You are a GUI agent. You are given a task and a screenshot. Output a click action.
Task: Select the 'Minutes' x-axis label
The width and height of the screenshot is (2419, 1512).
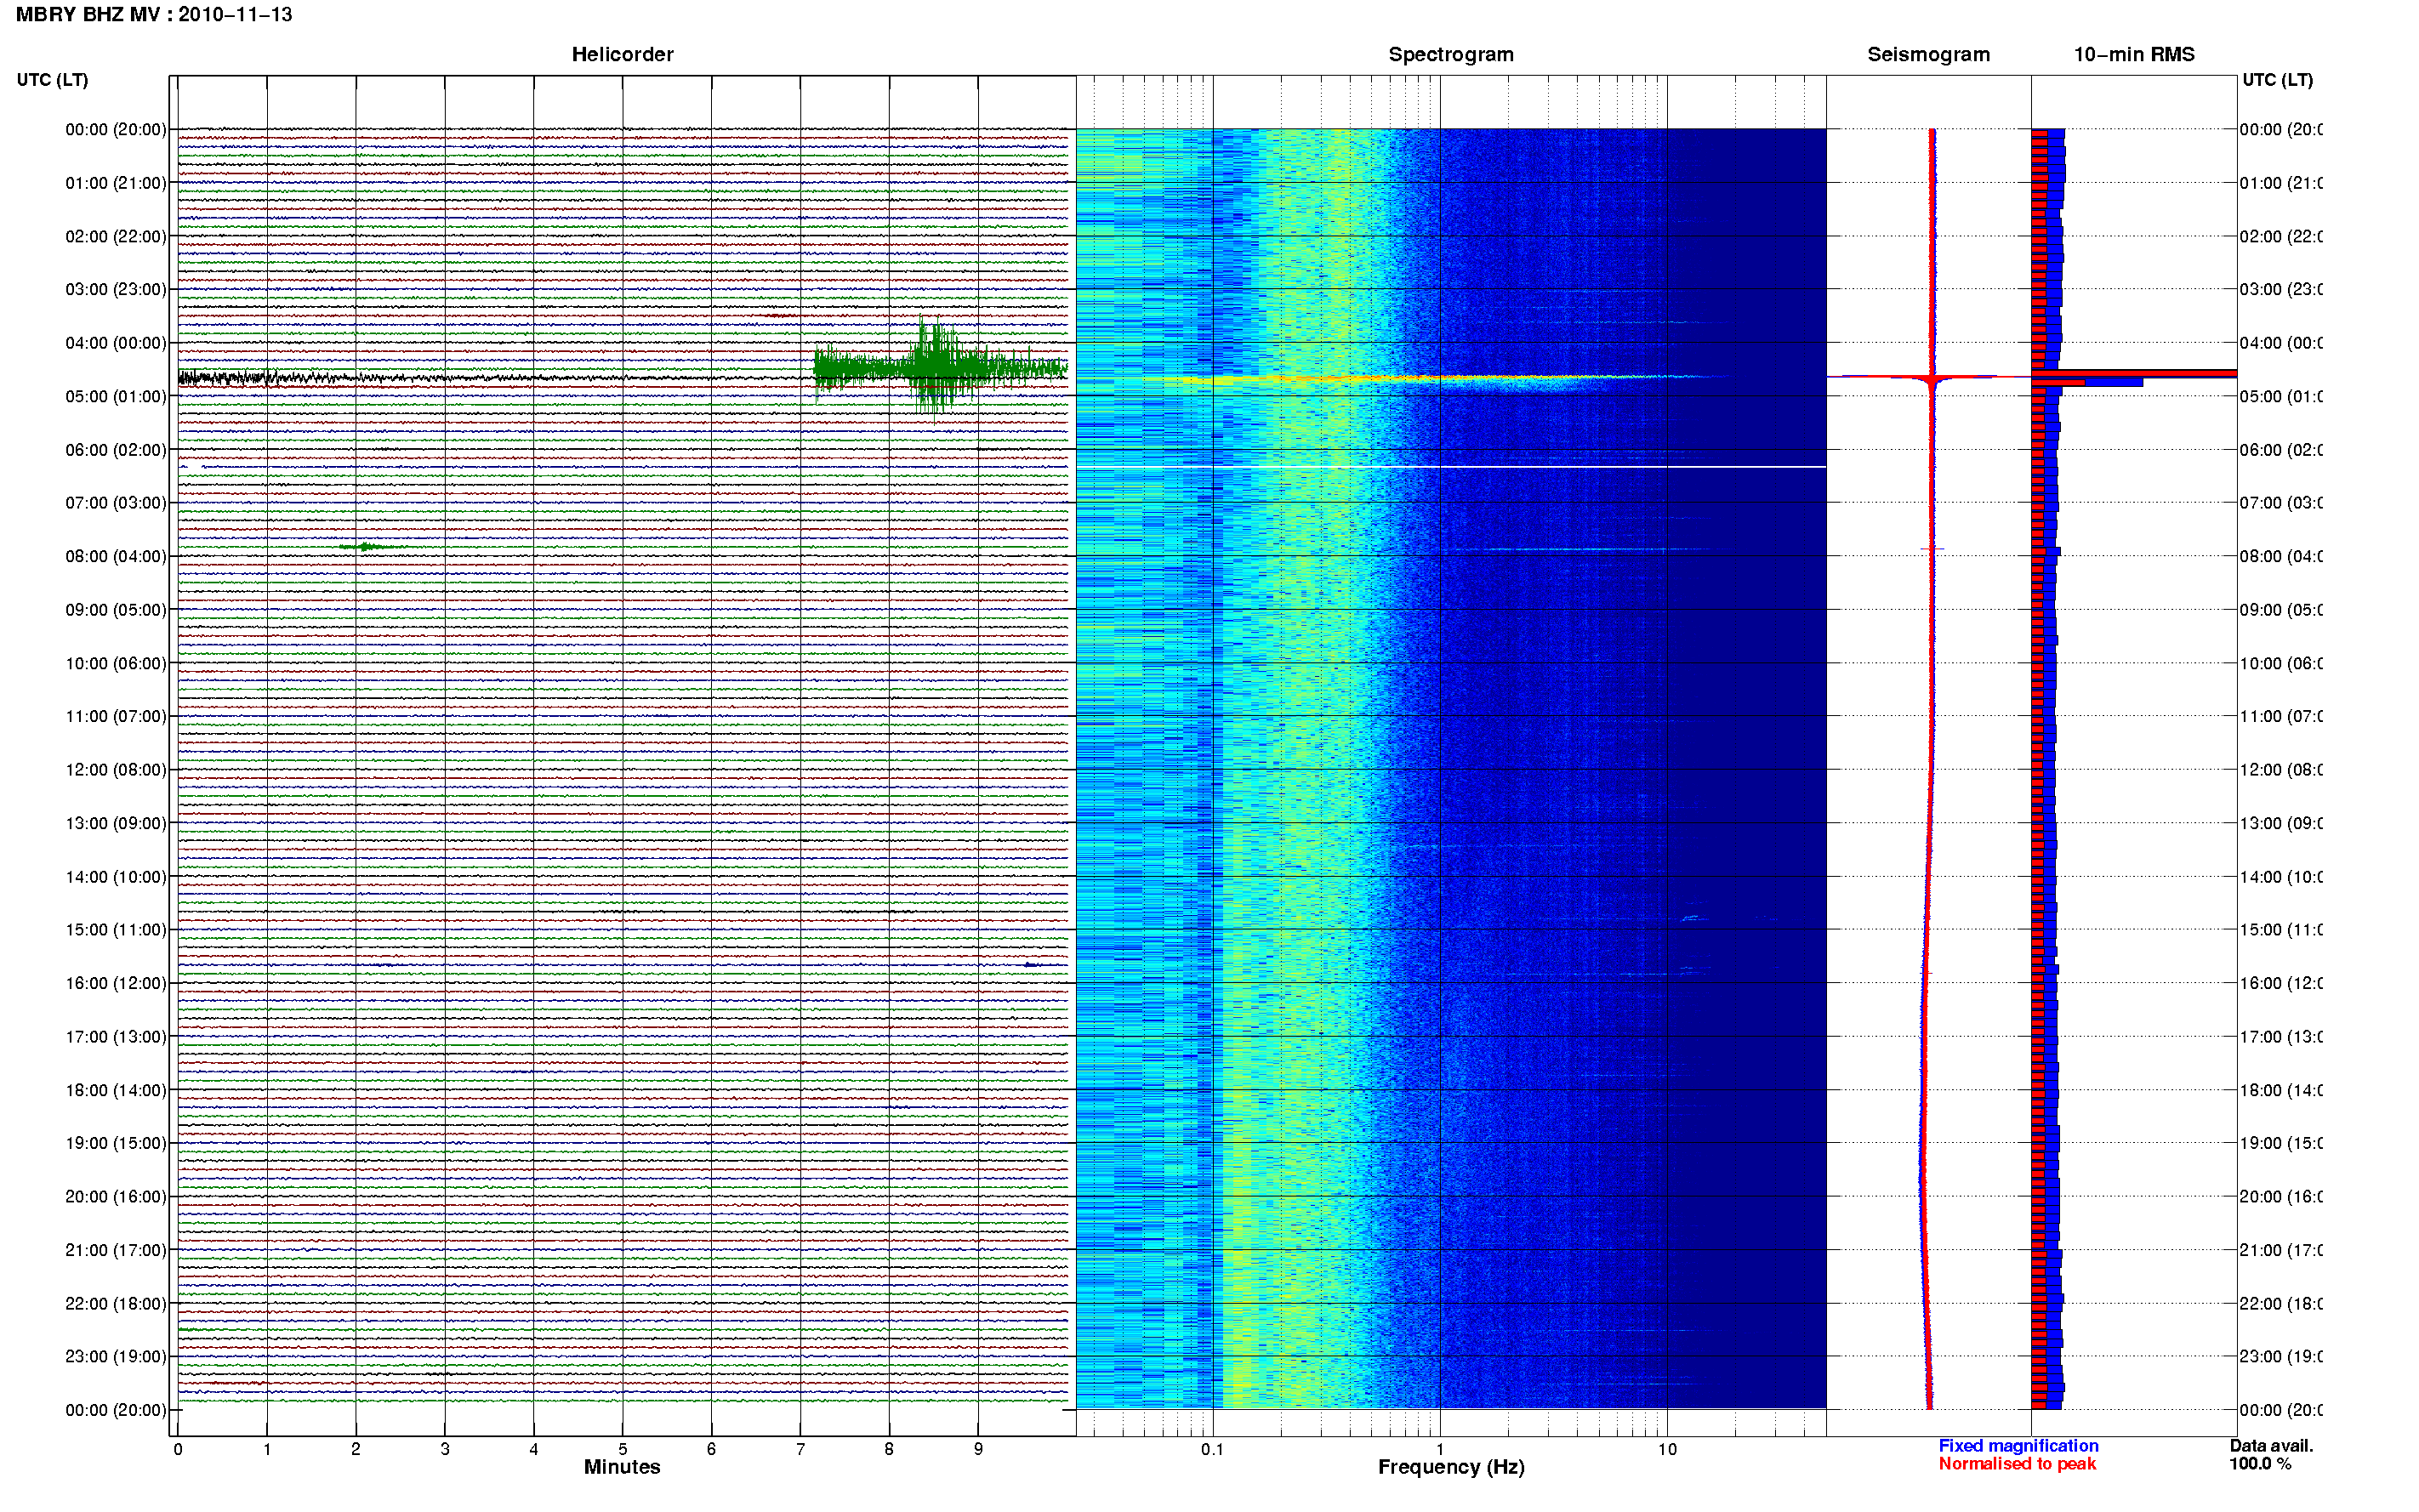(x=622, y=1467)
